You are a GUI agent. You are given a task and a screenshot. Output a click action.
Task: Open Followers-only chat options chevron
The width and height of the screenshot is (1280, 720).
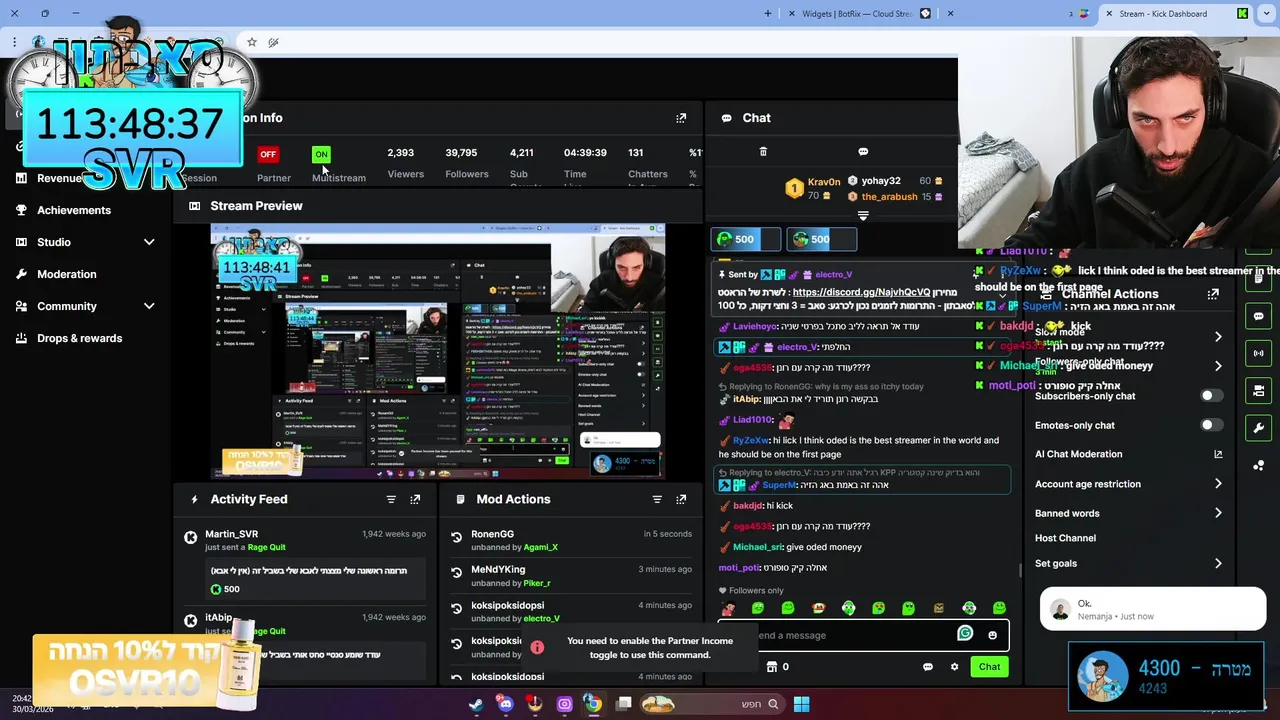[1218, 366]
